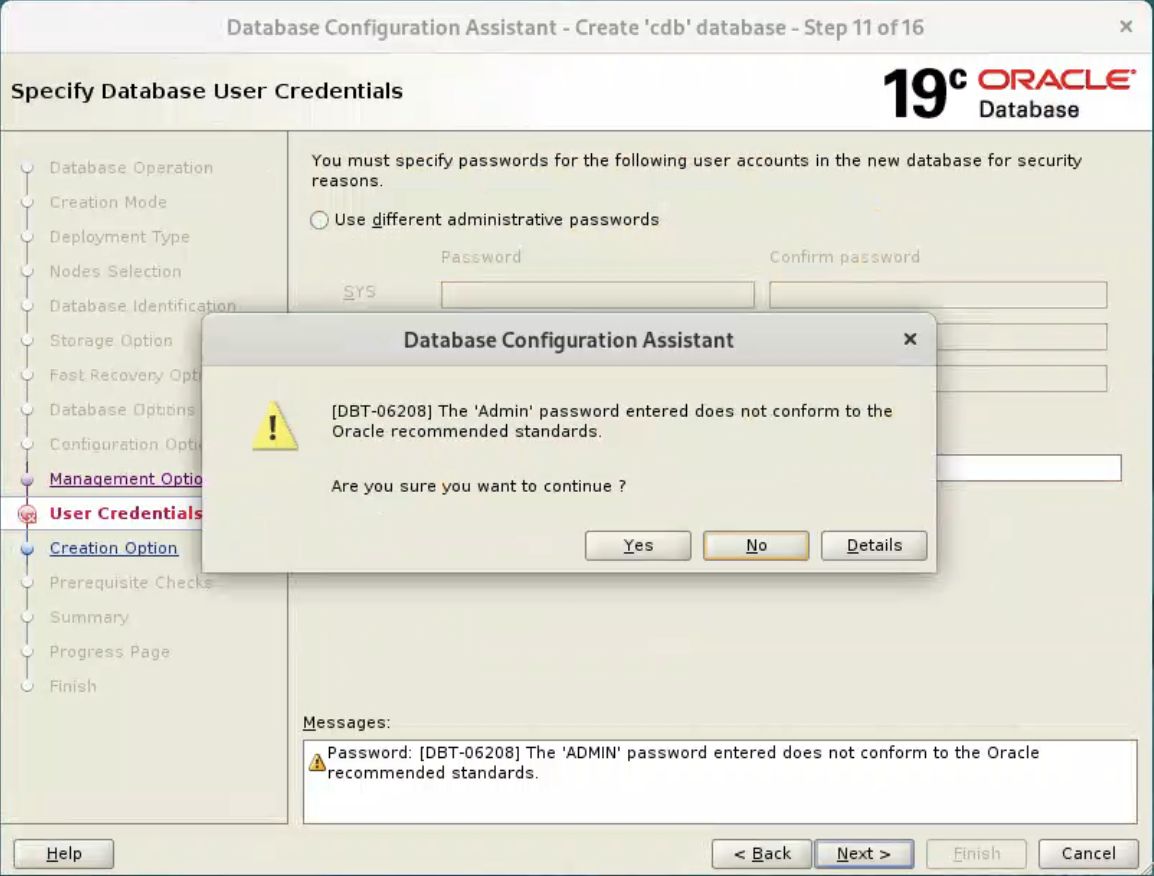Click the Configuration Options step
Screen dimensions: 1154x876
pyautogui.click(x=125, y=444)
